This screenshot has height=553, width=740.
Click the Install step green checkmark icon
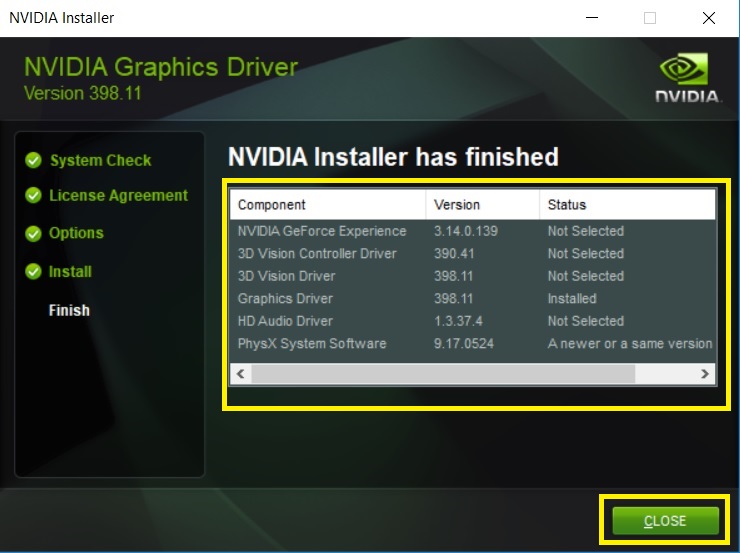(x=34, y=272)
